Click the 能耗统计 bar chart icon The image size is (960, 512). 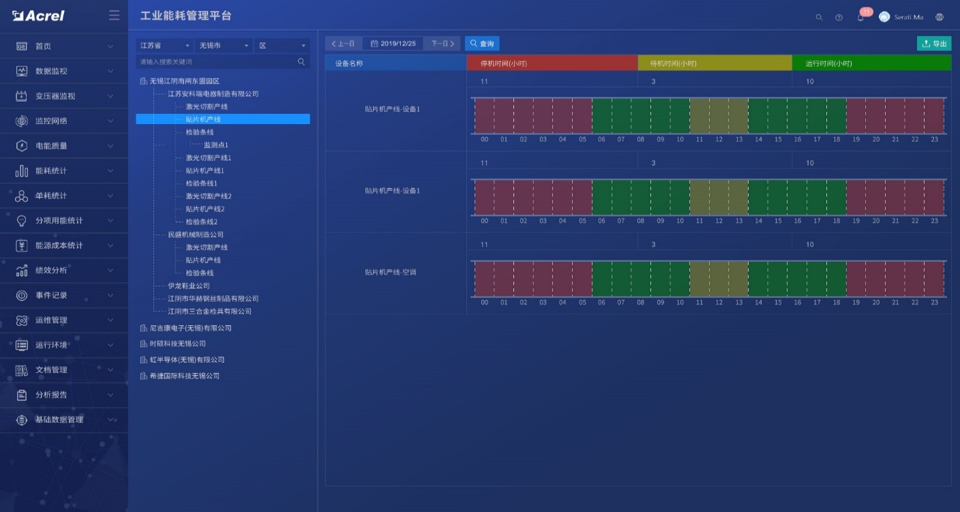point(21,171)
